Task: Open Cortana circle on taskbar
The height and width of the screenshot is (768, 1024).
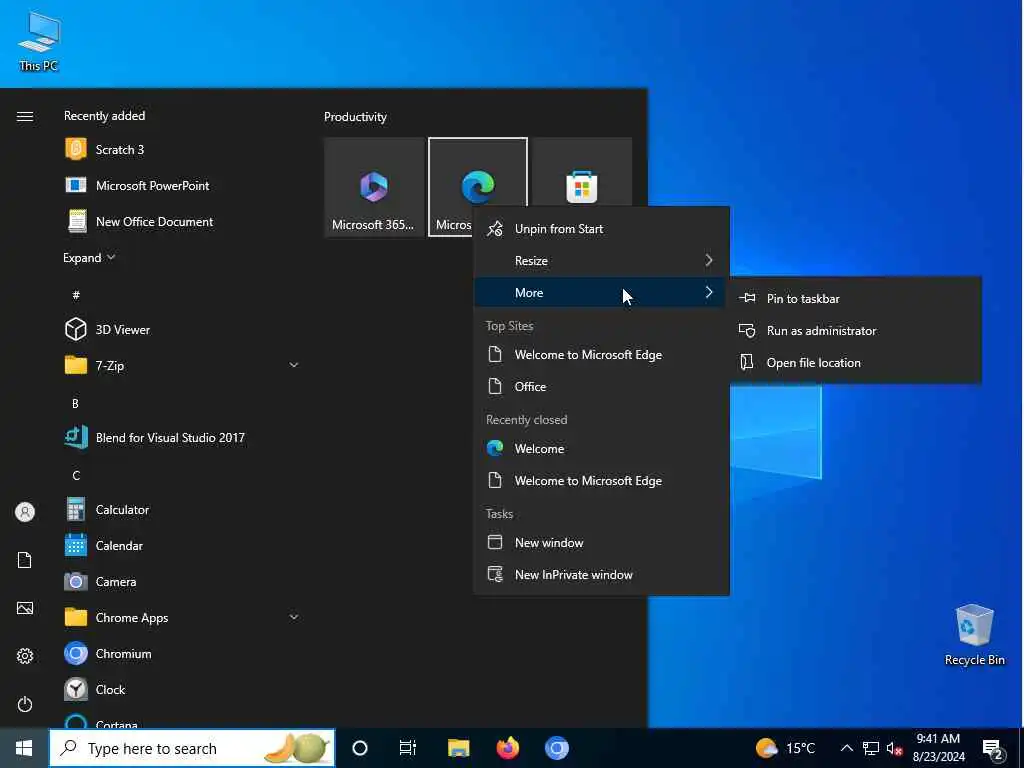Action: tap(360, 748)
